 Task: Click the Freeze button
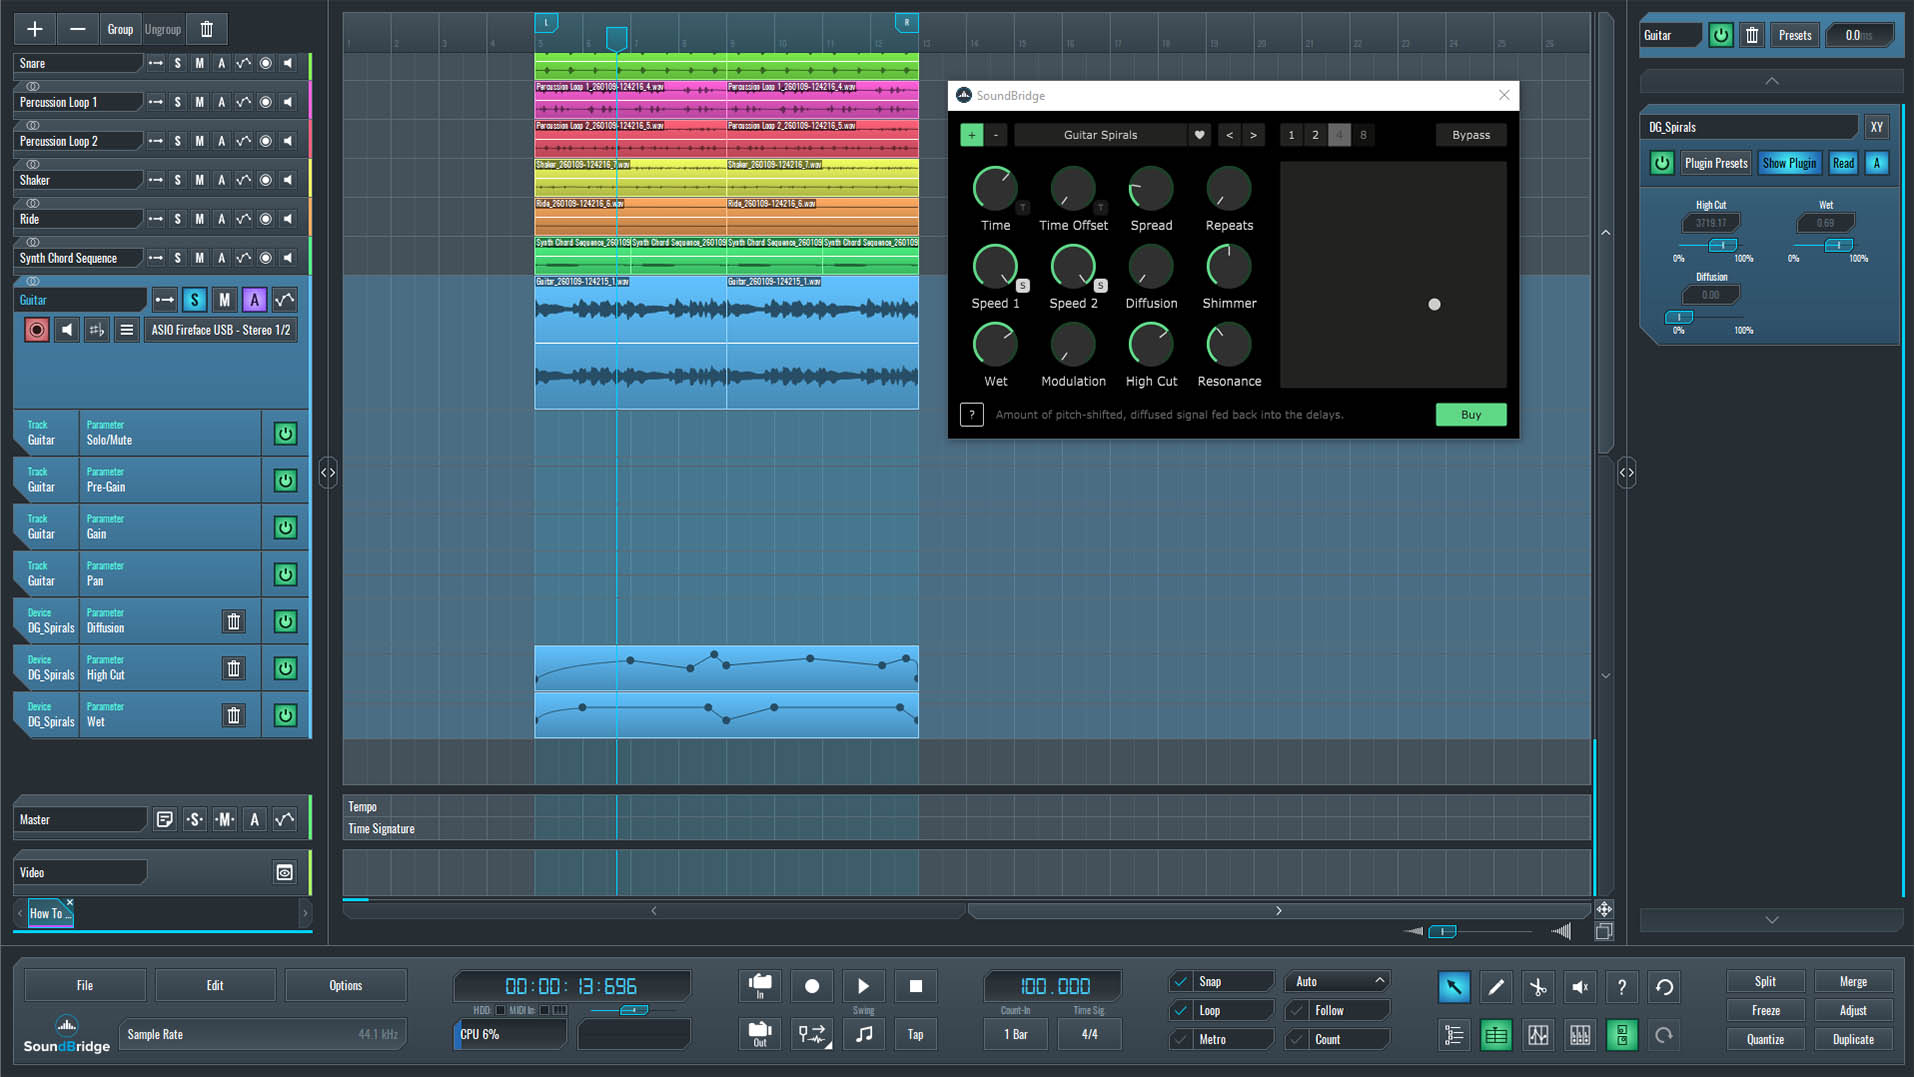click(x=1765, y=1011)
